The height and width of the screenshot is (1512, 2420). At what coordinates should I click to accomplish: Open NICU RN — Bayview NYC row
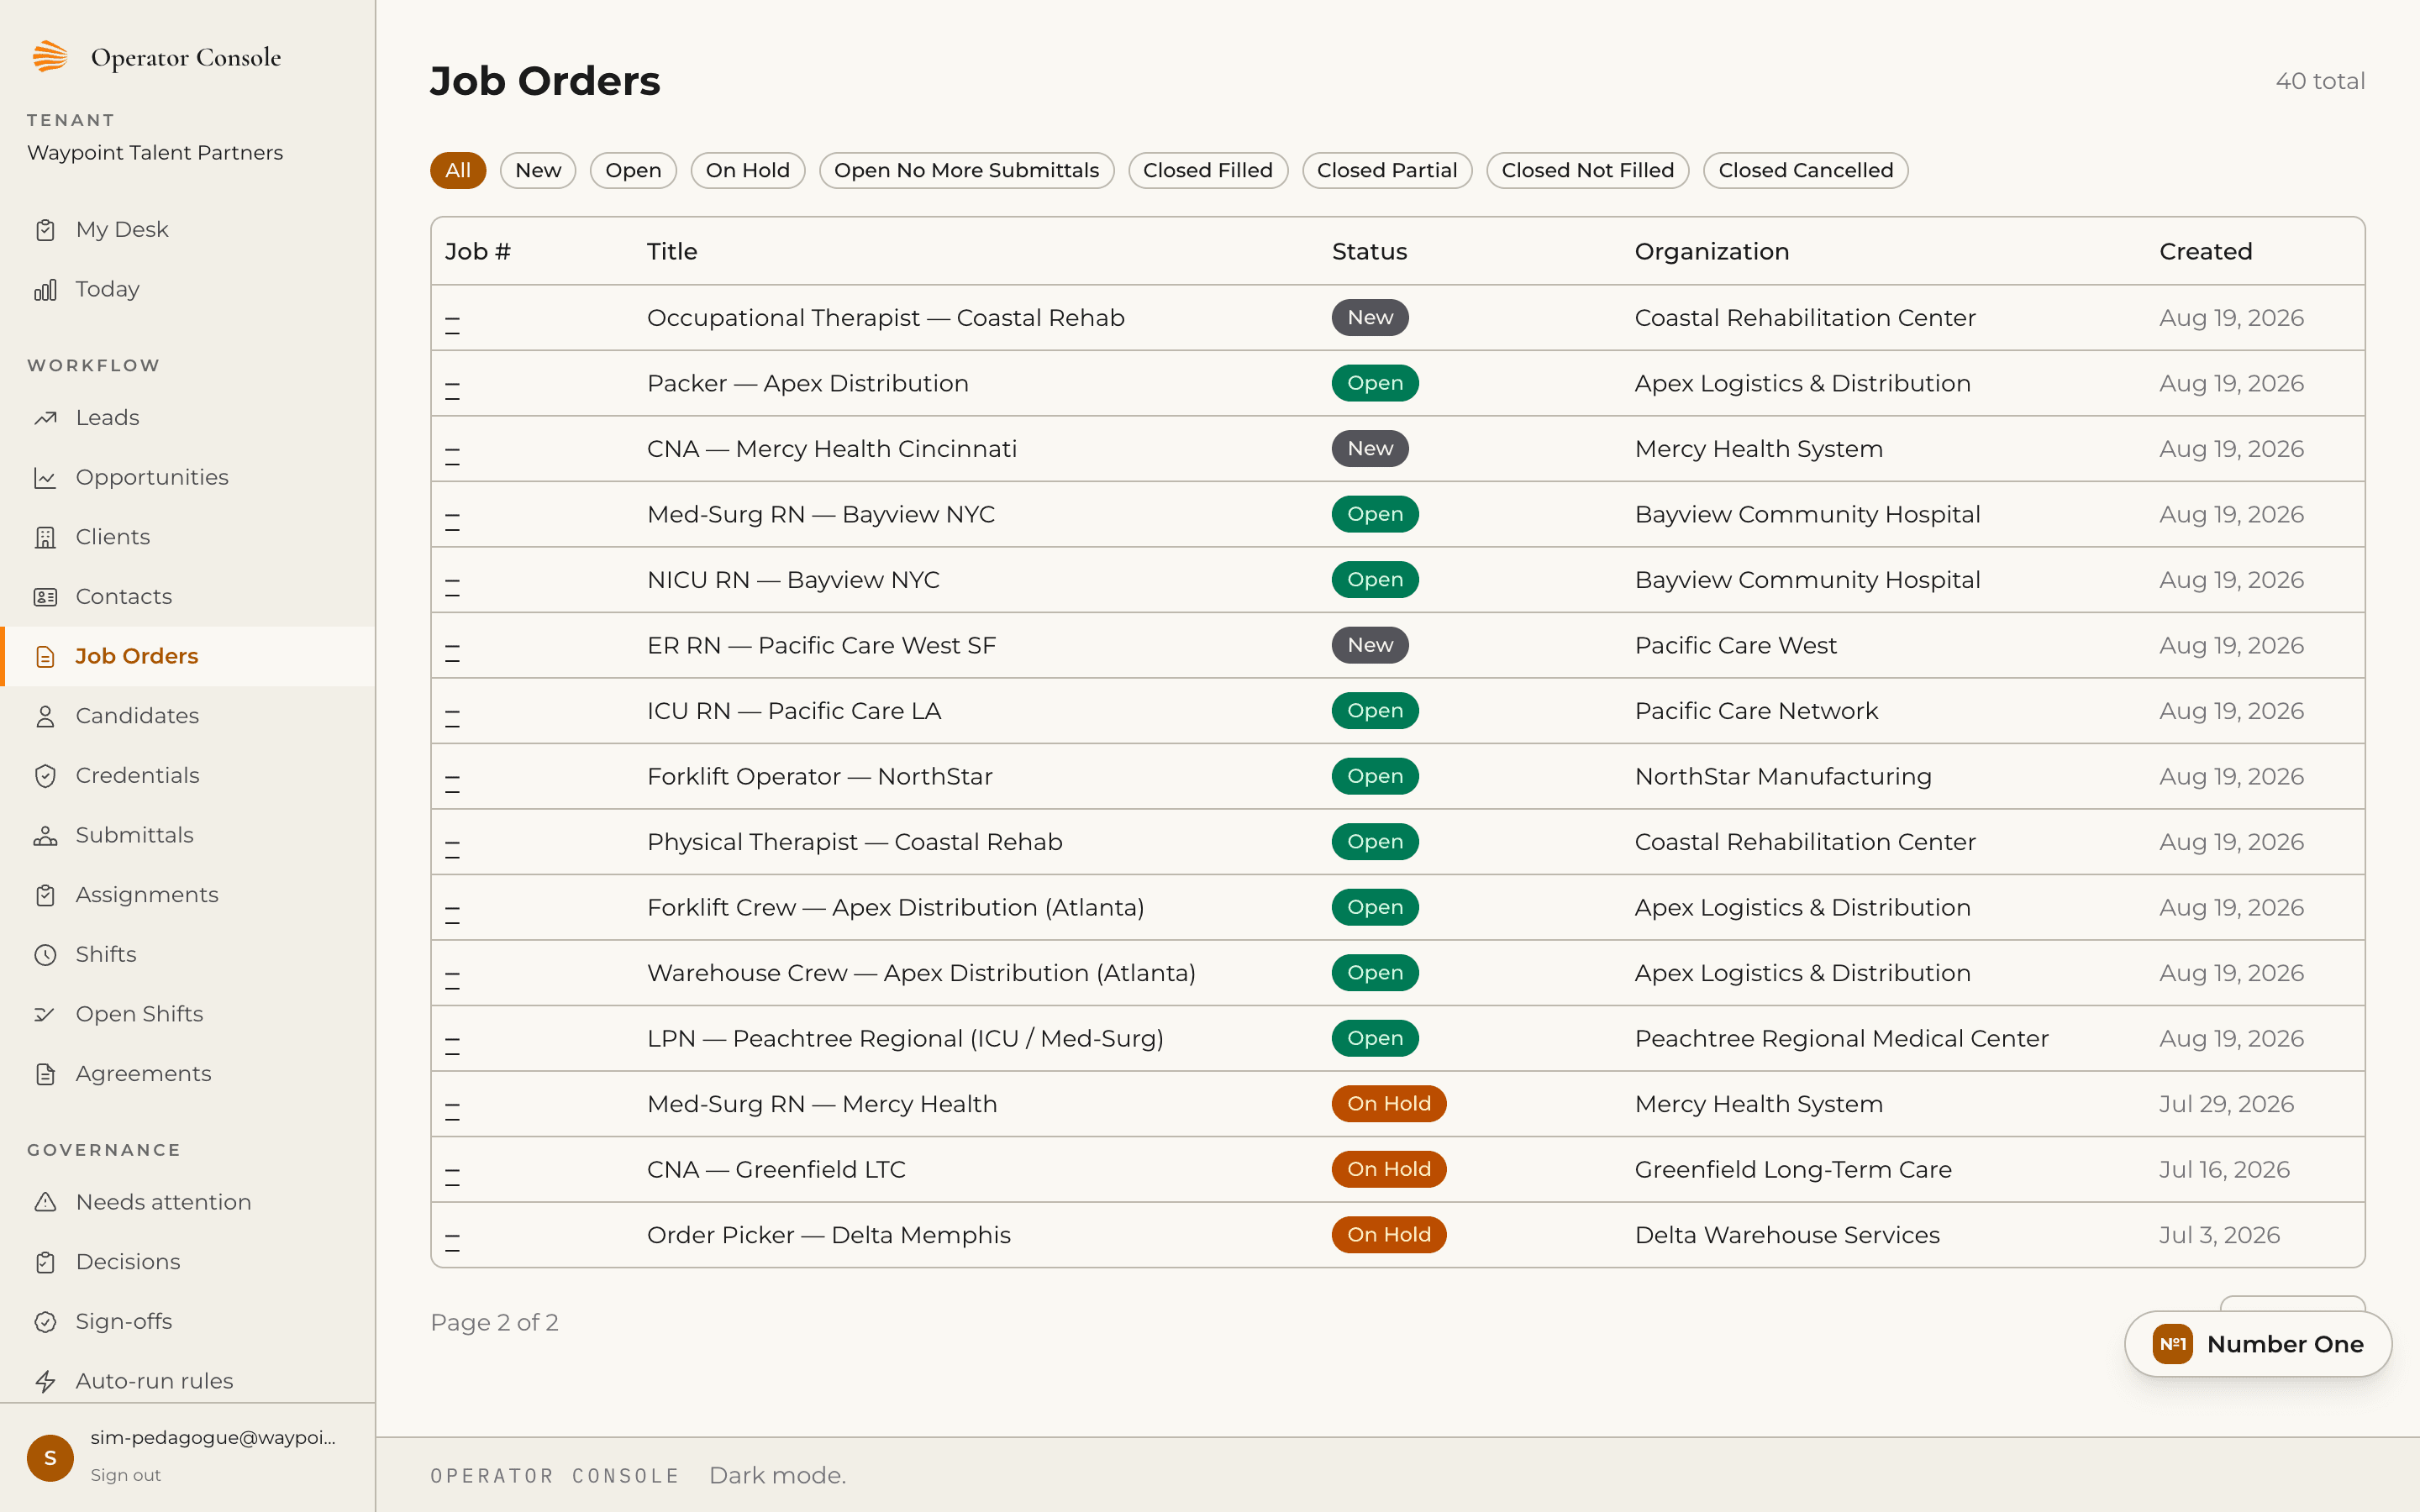click(x=1397, y=580)
